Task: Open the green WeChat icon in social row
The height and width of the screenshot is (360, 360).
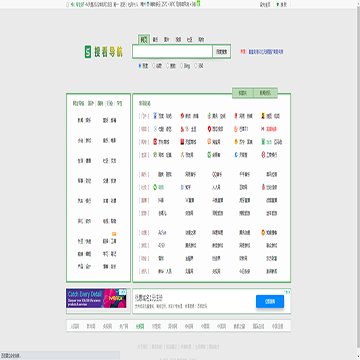Action: point(155,187)
